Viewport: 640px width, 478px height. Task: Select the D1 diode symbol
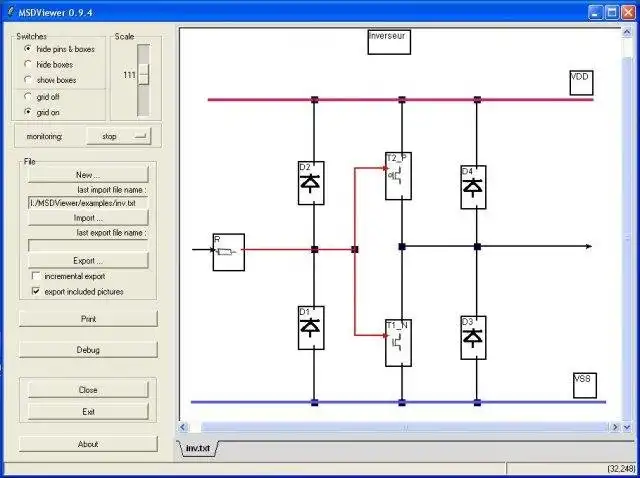311,328
